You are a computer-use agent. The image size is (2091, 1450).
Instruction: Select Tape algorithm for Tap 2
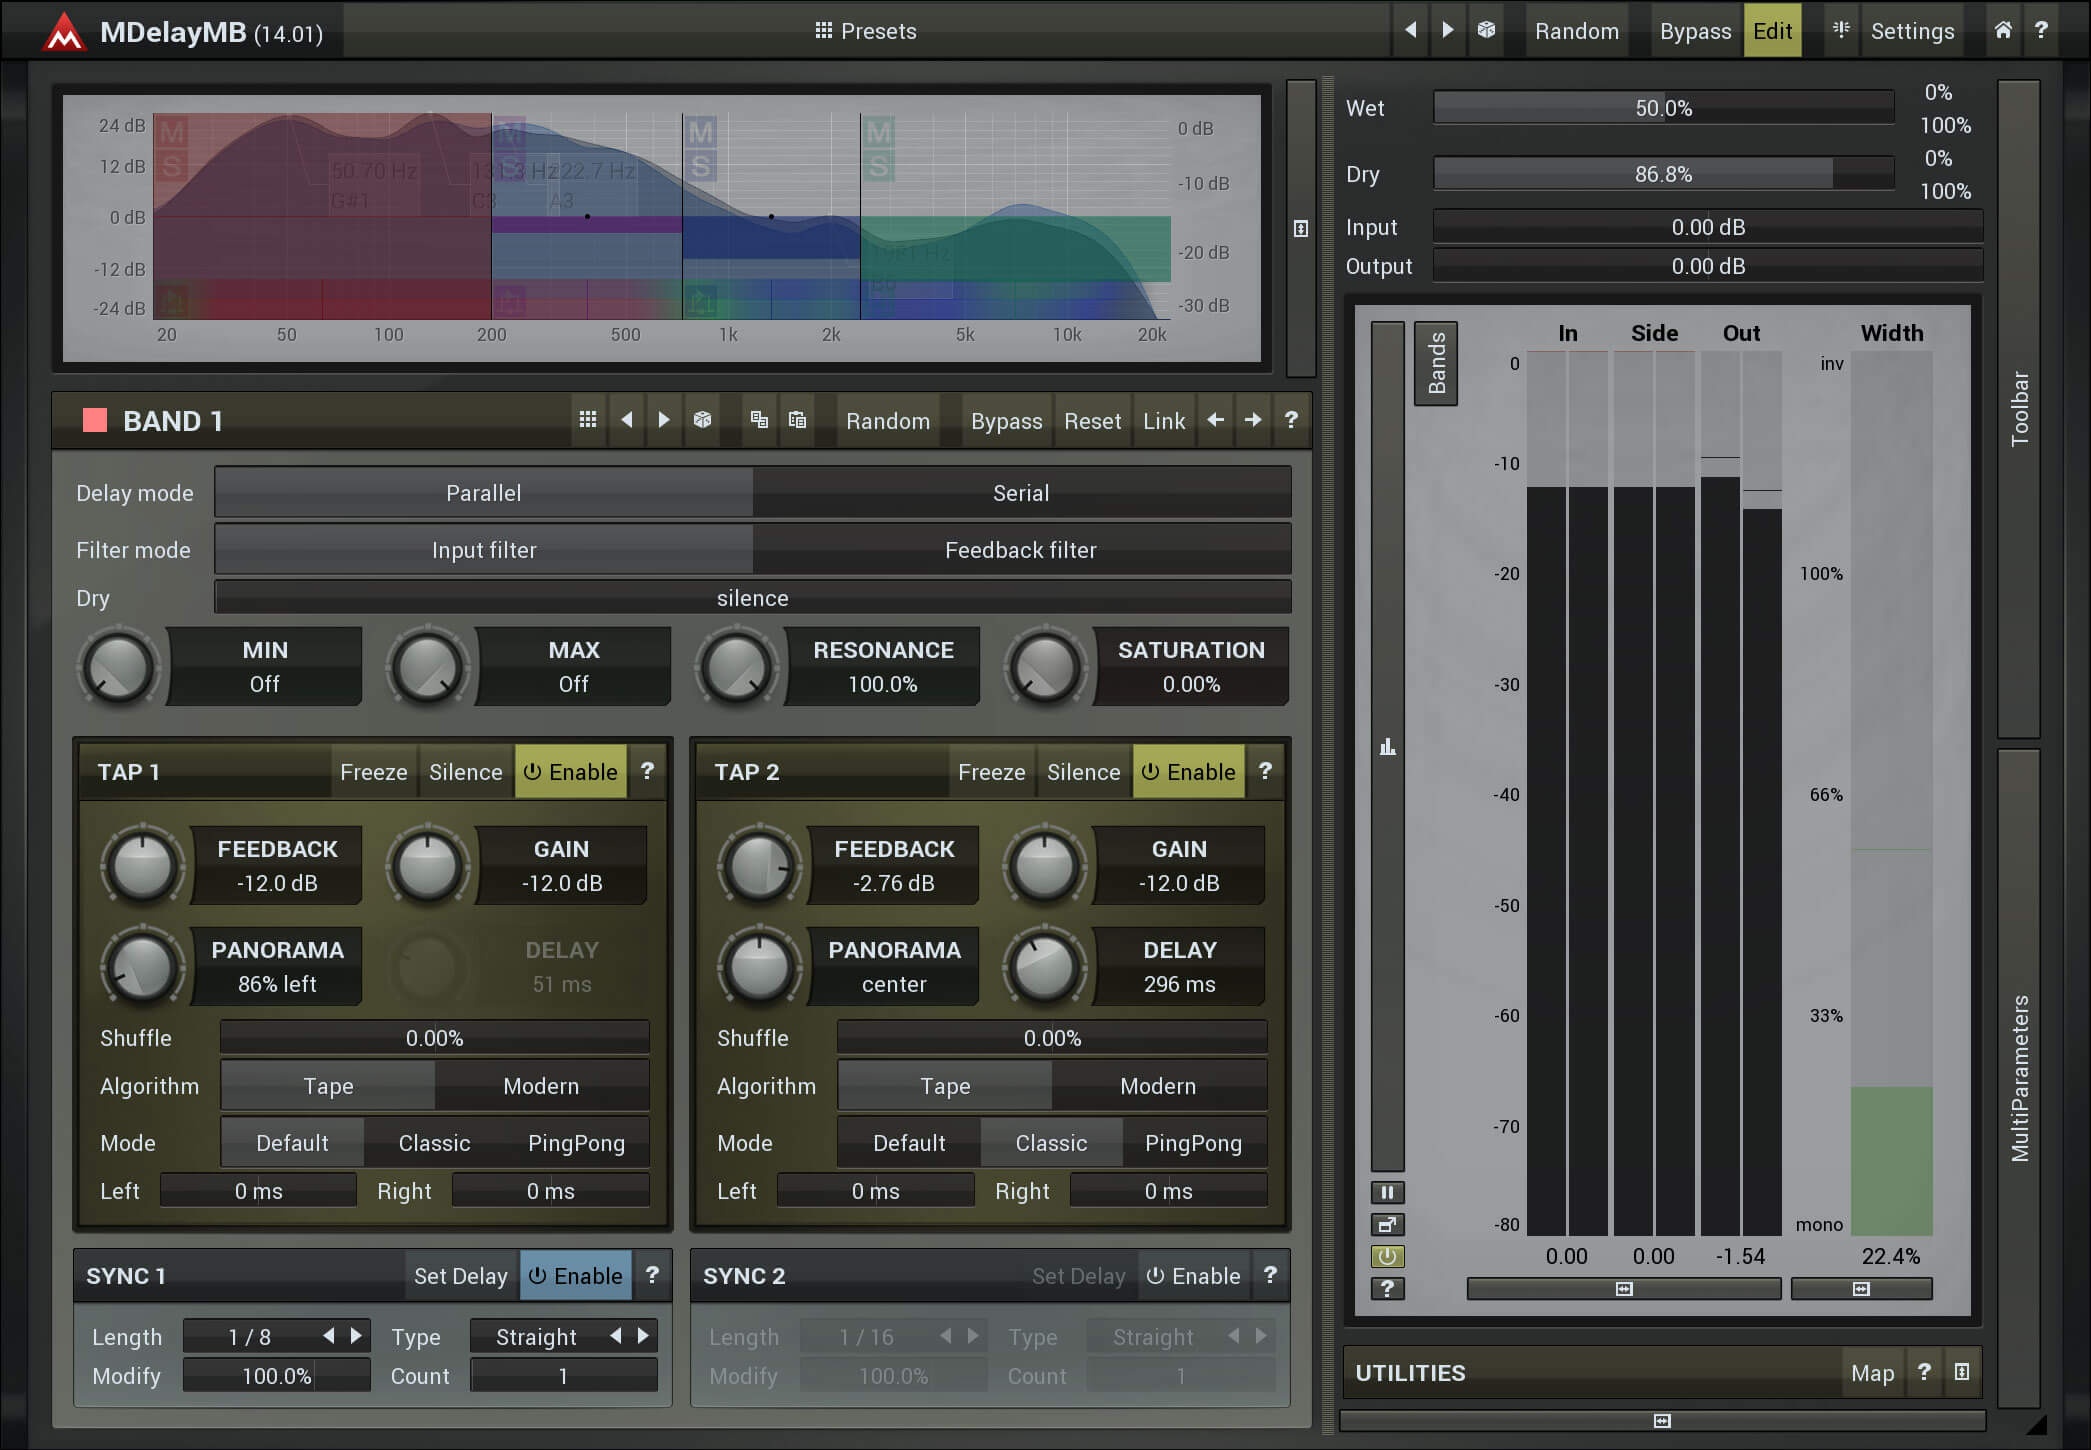coord(945,1086)
